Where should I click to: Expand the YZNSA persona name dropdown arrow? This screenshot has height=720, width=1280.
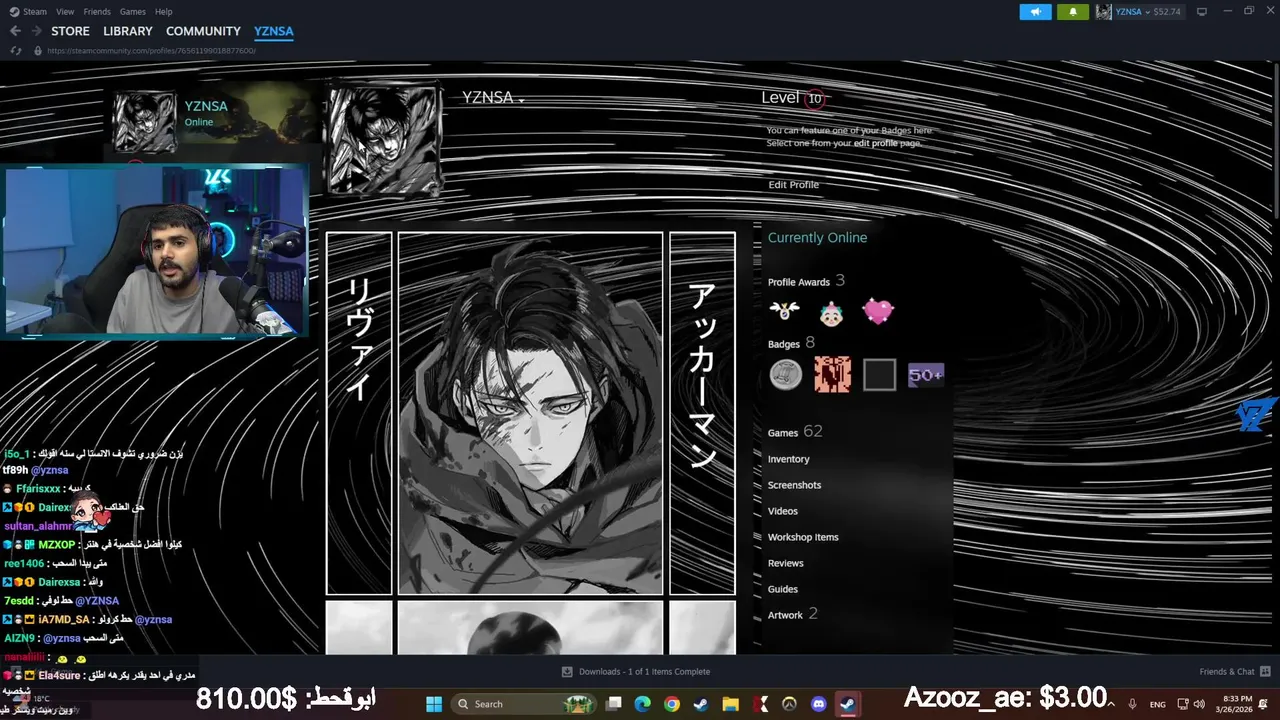tap(521, 100)
